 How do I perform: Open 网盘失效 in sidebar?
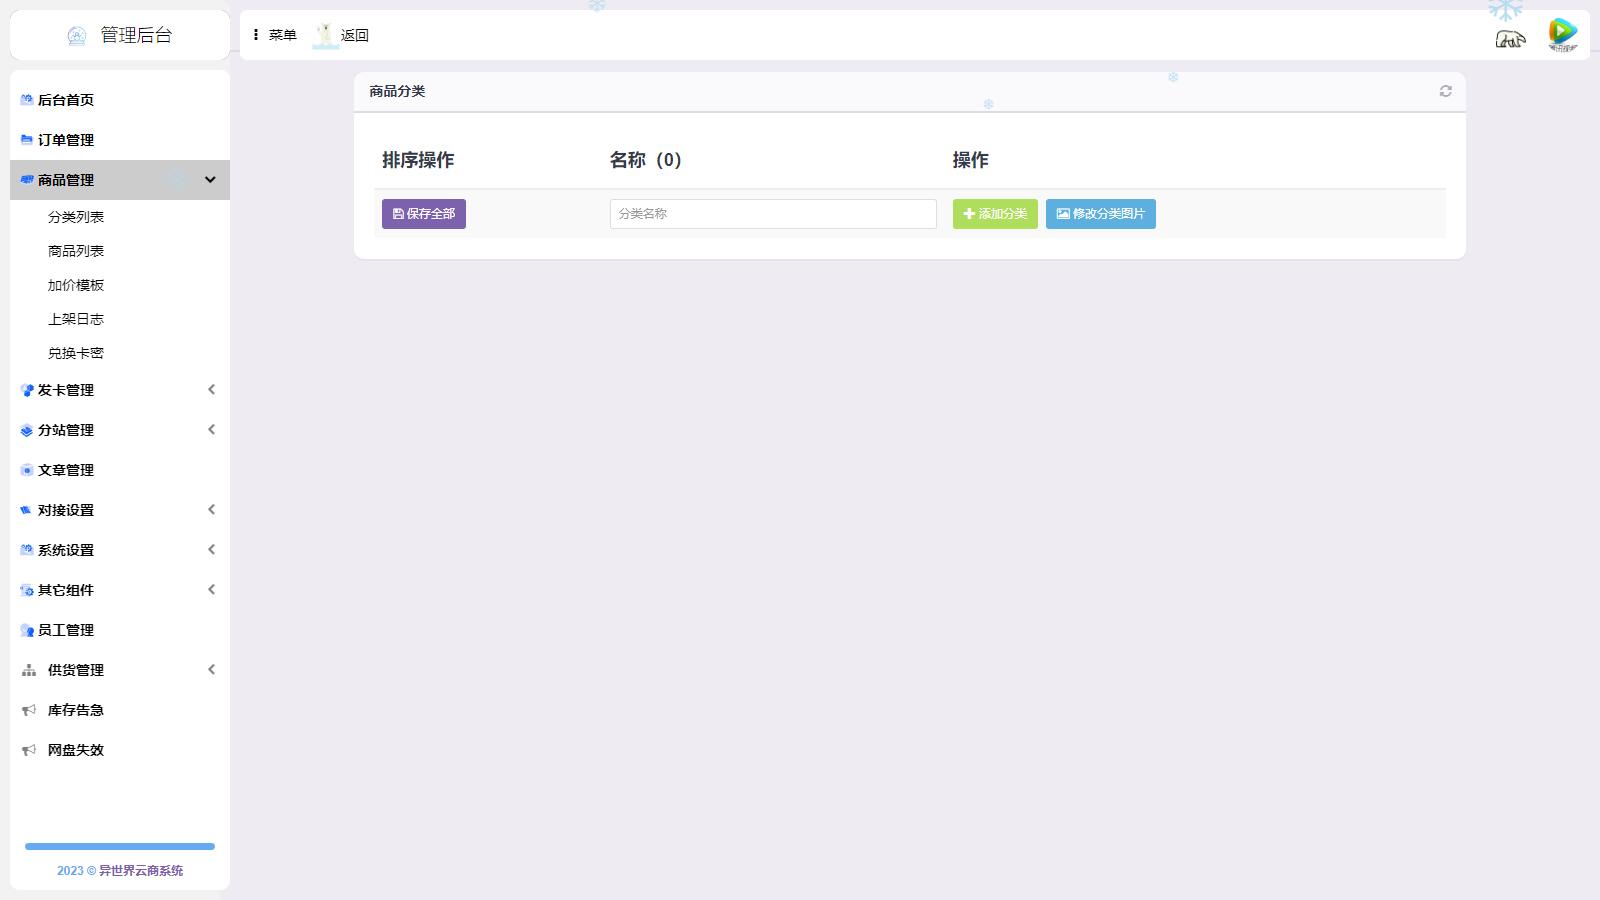[x=76, y=750]
